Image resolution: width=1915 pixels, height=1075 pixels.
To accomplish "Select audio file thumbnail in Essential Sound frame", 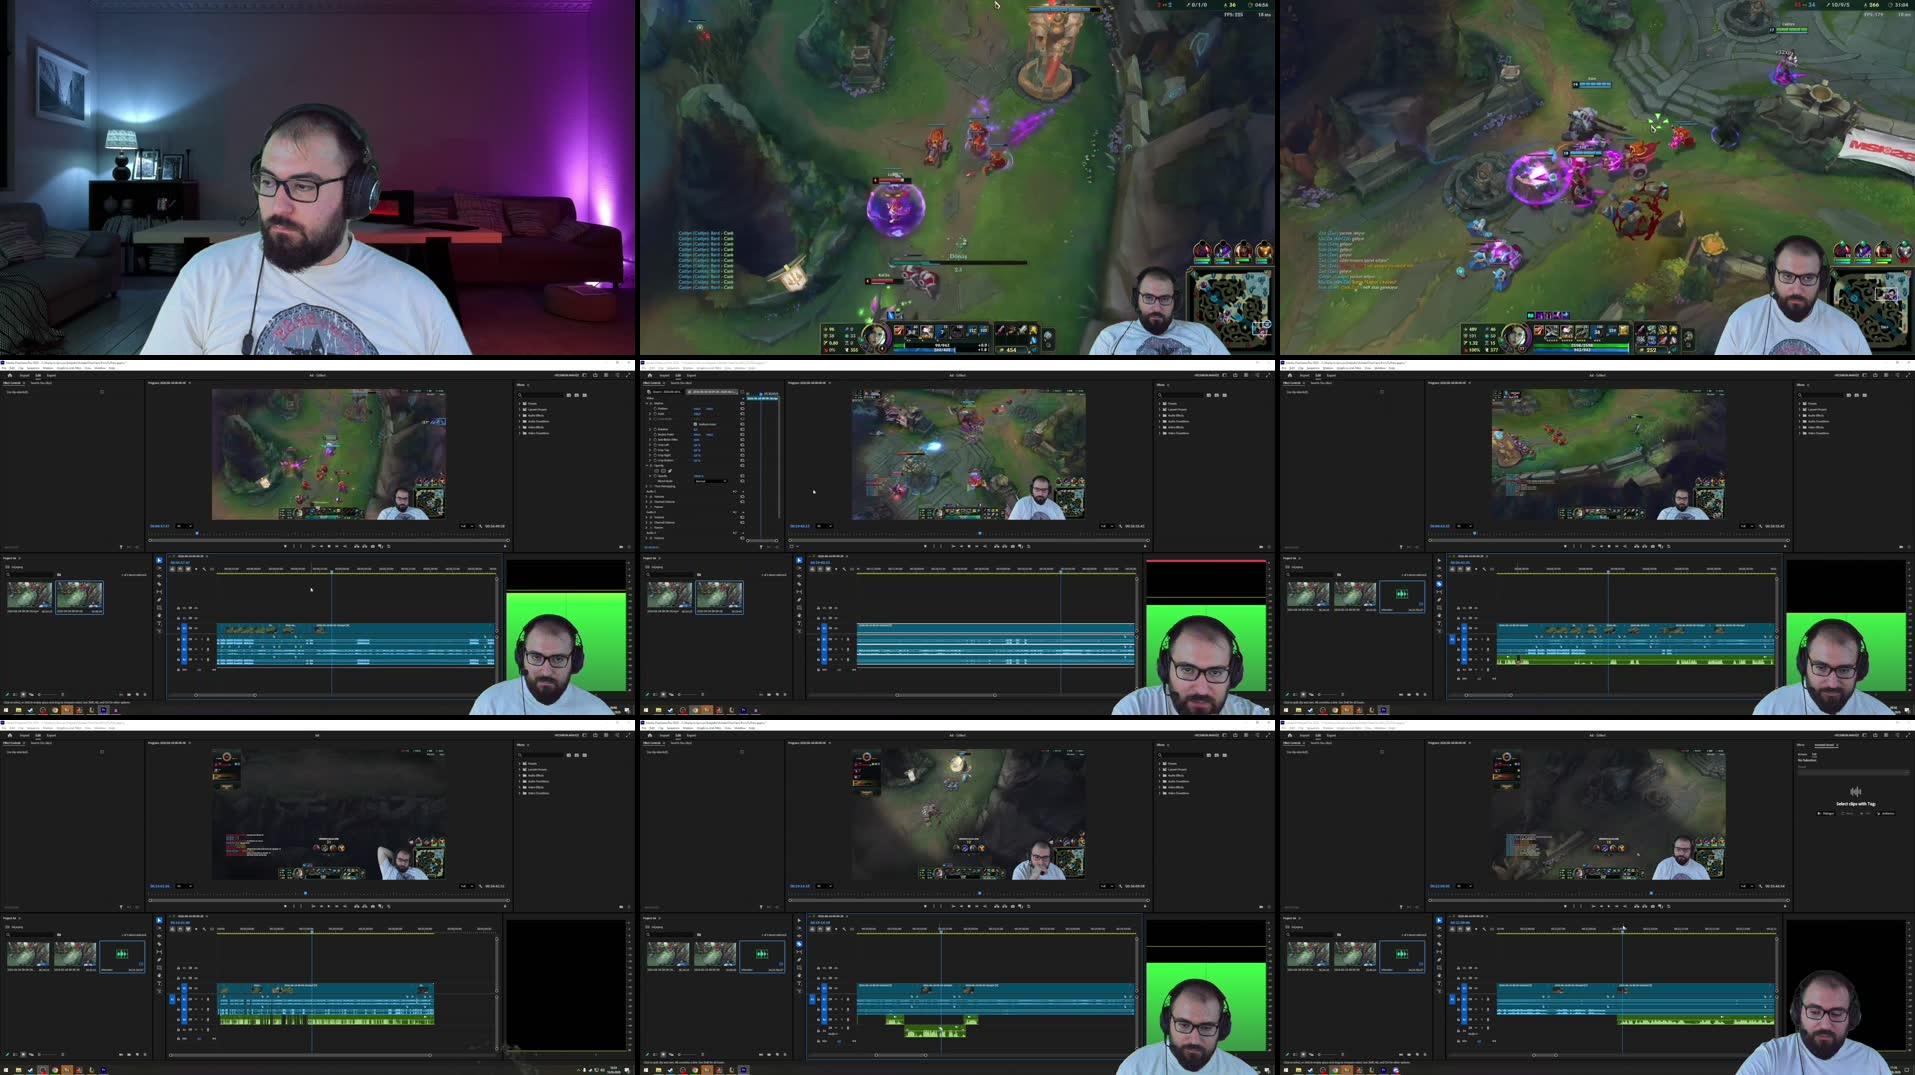I will click(1402, 956).
